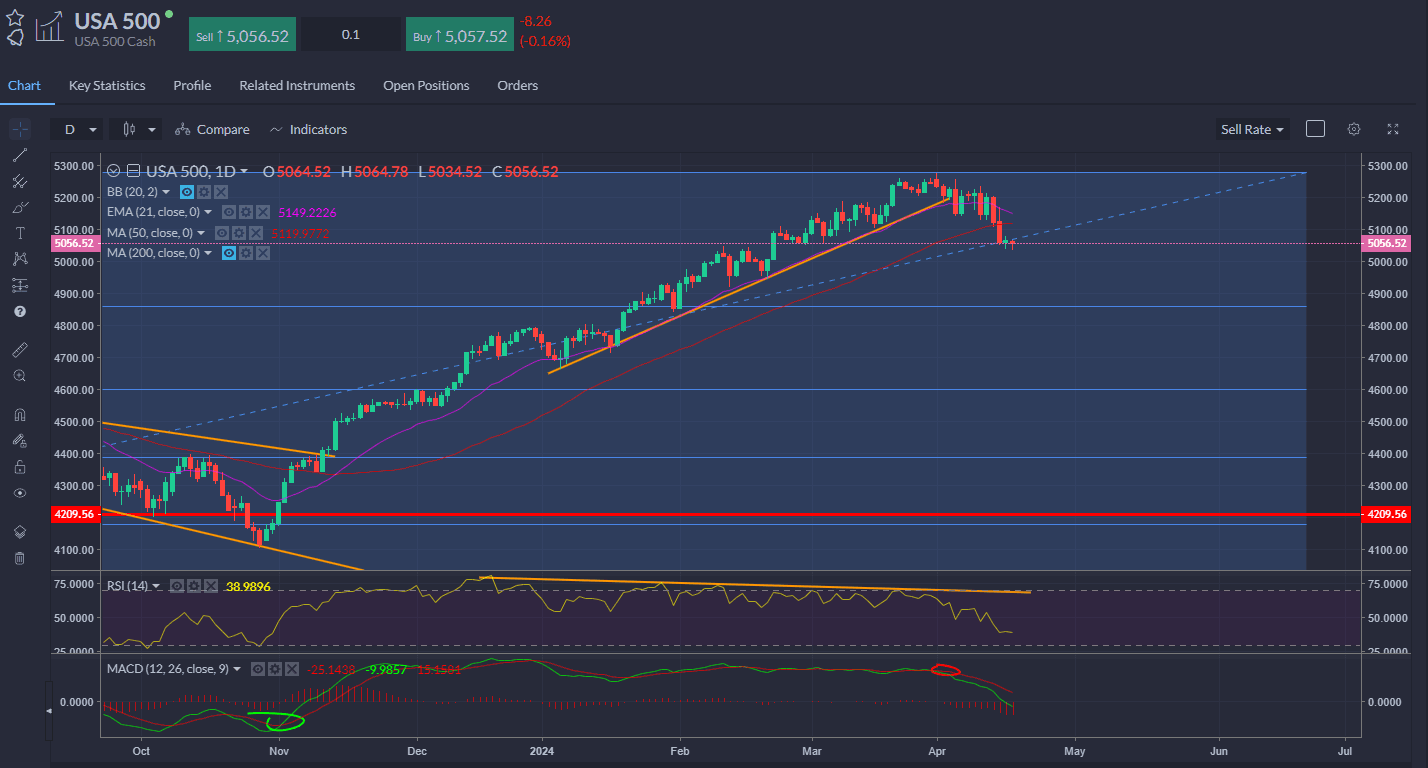Image resolution: width=1428 pixels, height=768 pixels.
Task: Click the minimize legend box icon
Action: click(133, 171)
